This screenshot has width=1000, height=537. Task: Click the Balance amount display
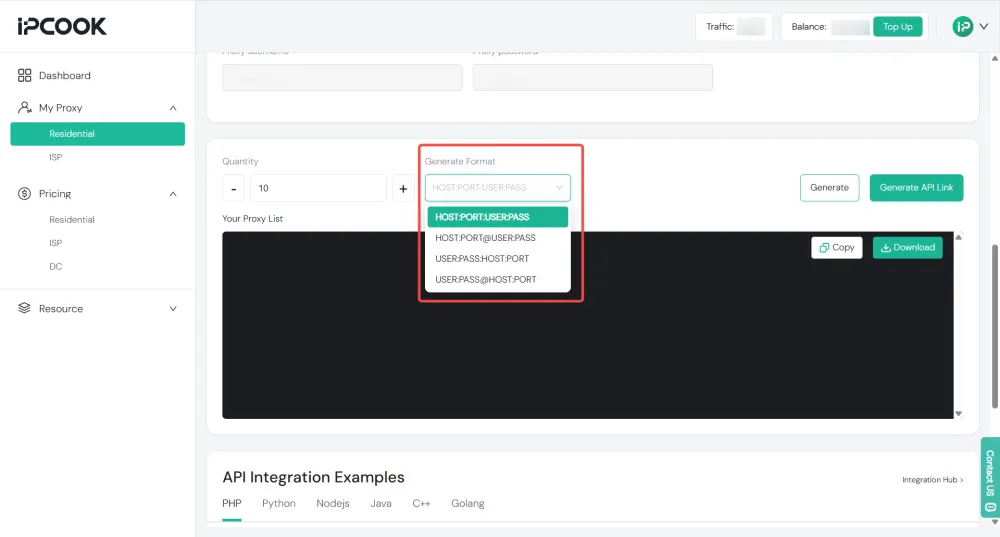(x=850, y=27)
